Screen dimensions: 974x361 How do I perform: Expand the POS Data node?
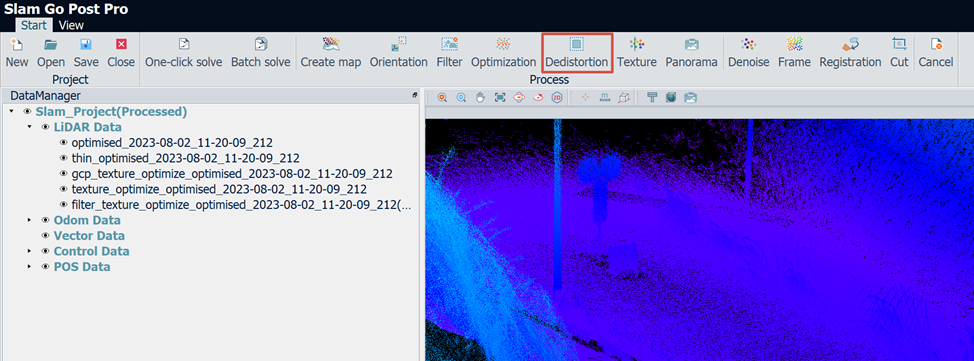tap(29, 267)
